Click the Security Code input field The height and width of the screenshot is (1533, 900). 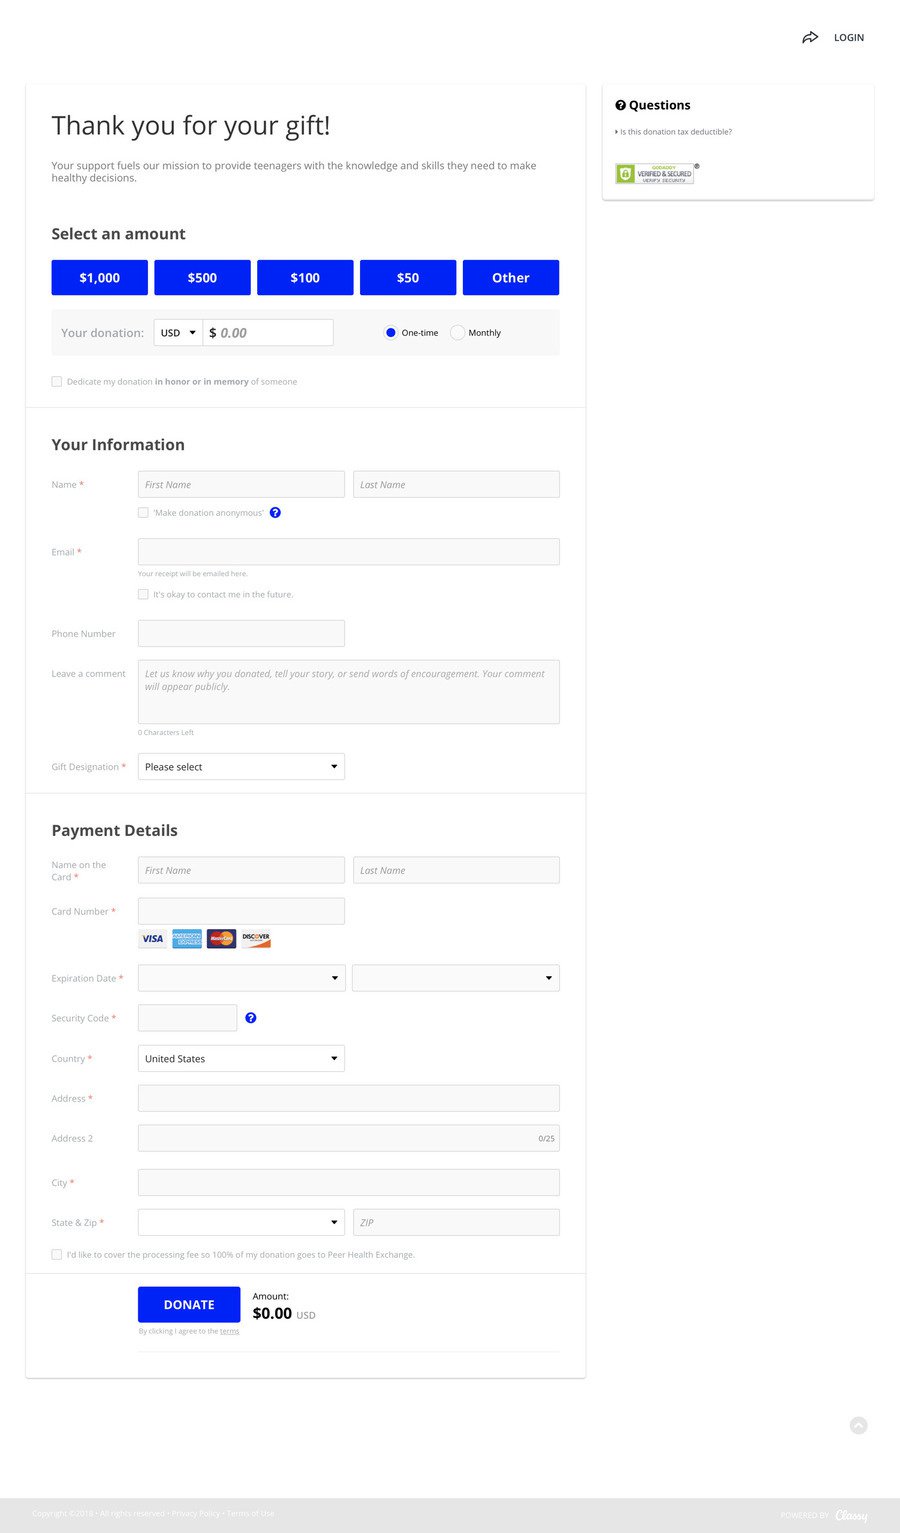[x=188, y=1018]
